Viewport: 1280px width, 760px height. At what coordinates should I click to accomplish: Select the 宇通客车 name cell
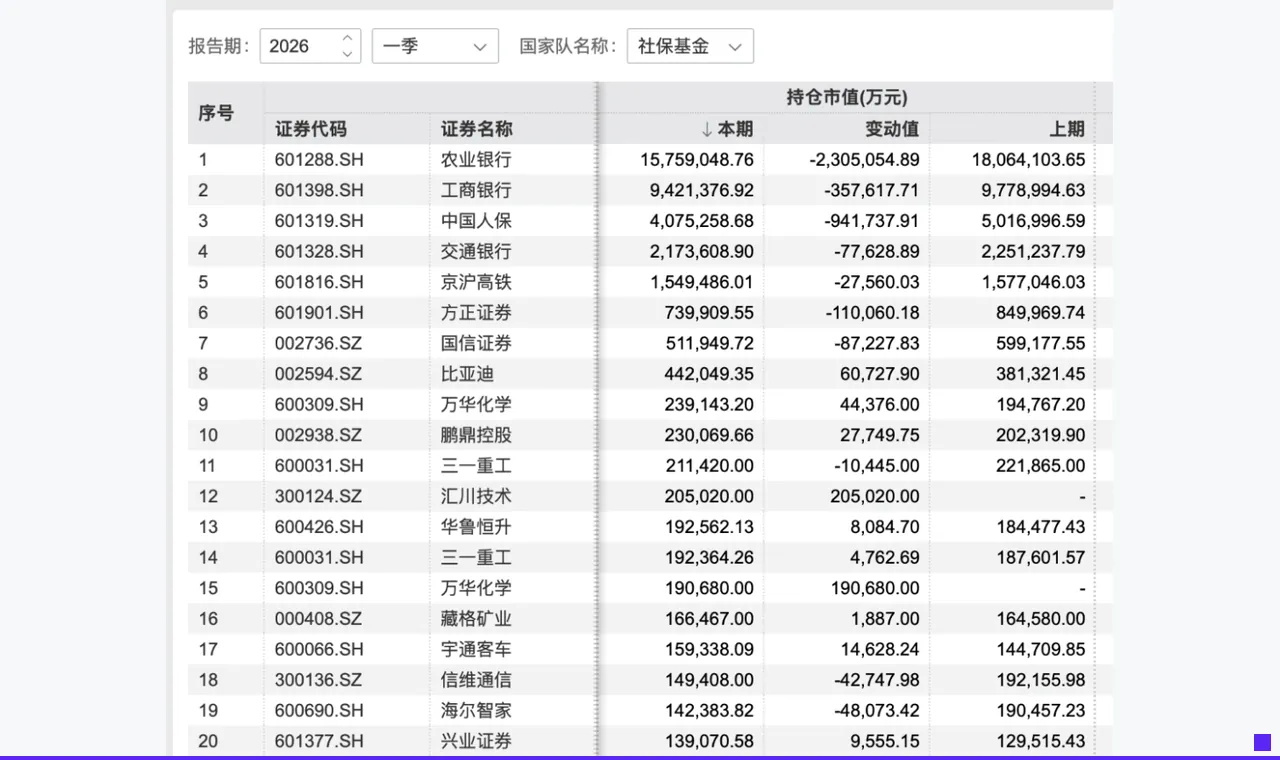(x=476, y=649)
